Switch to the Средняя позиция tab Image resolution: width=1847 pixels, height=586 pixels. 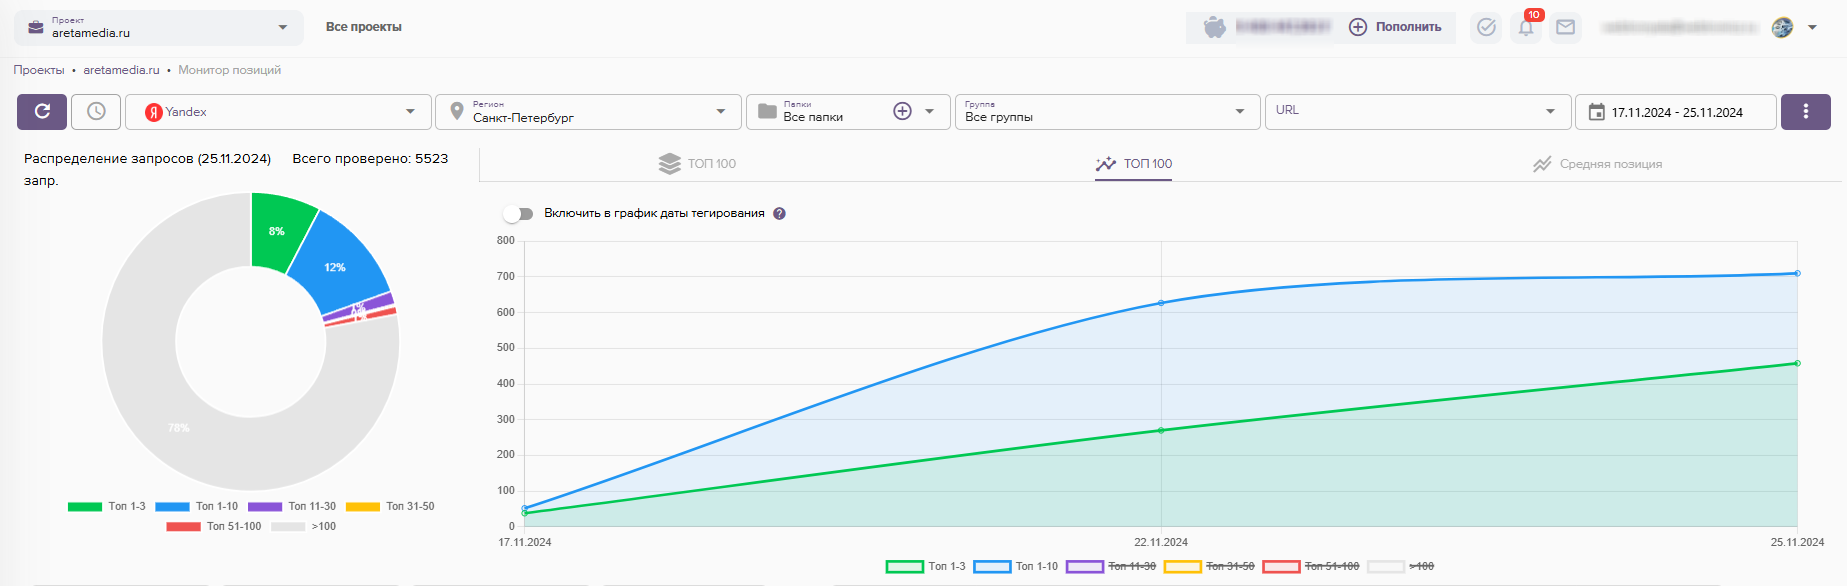pyautogui.click(x=1597, y=164)
